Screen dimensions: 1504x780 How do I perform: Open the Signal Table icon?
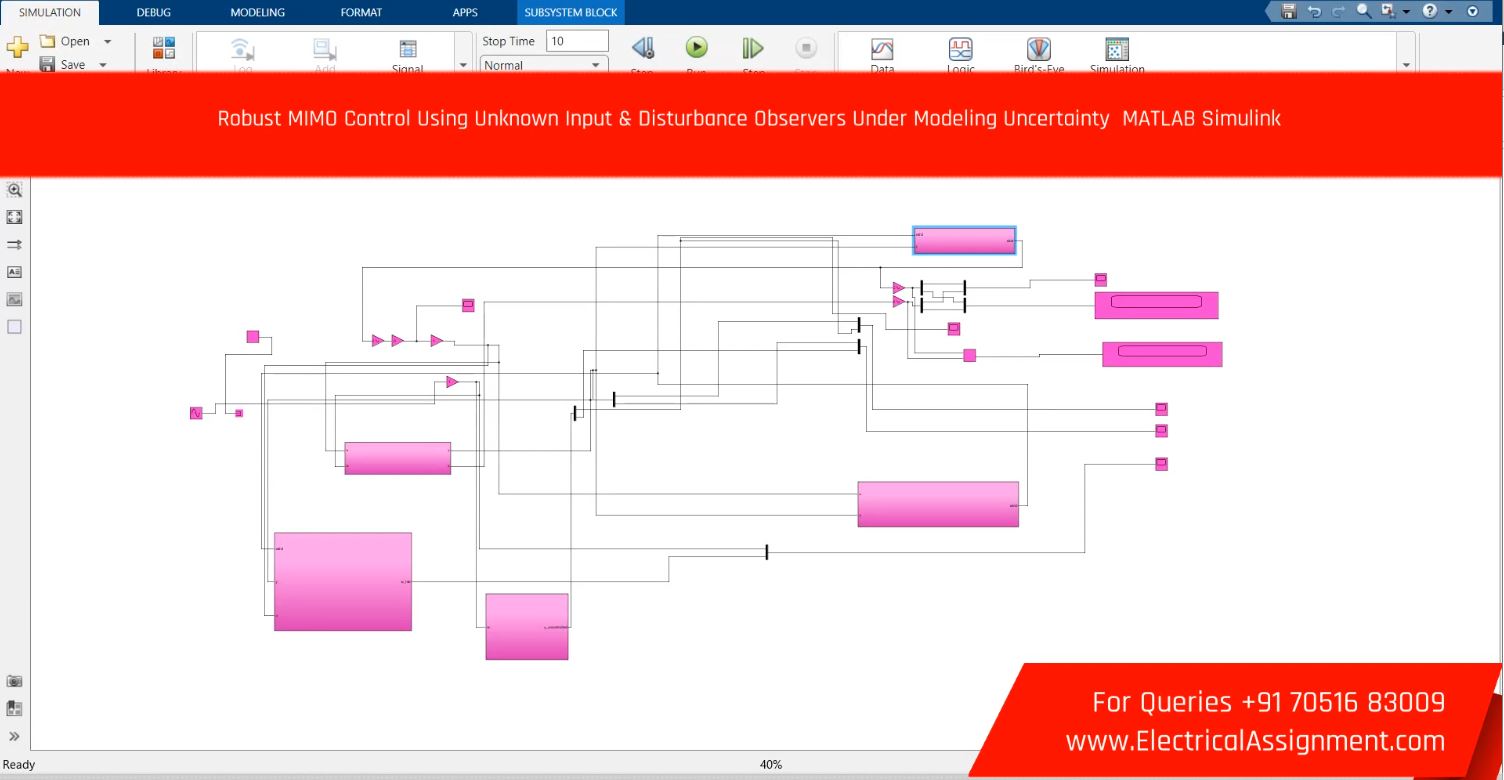[x=408, y=49]
